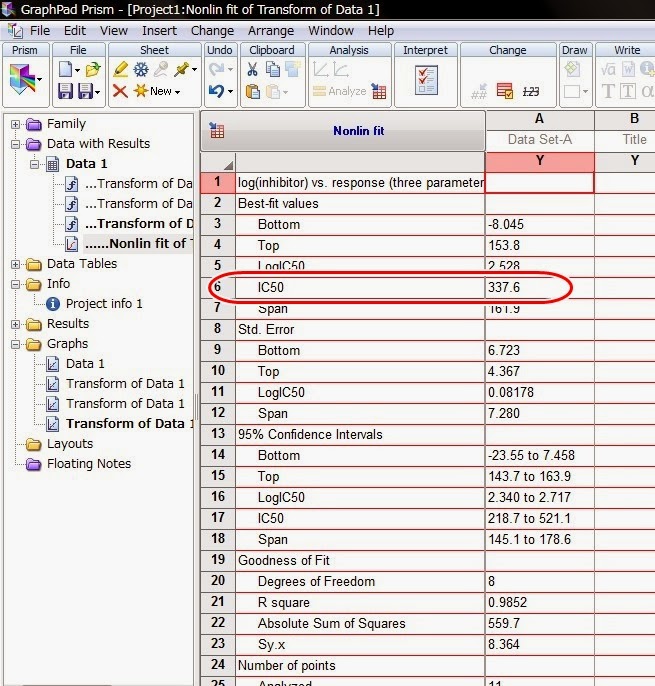
Task: Delete the sheet with the red X icon
Action: pyautogui.click(x=120, y=91)
